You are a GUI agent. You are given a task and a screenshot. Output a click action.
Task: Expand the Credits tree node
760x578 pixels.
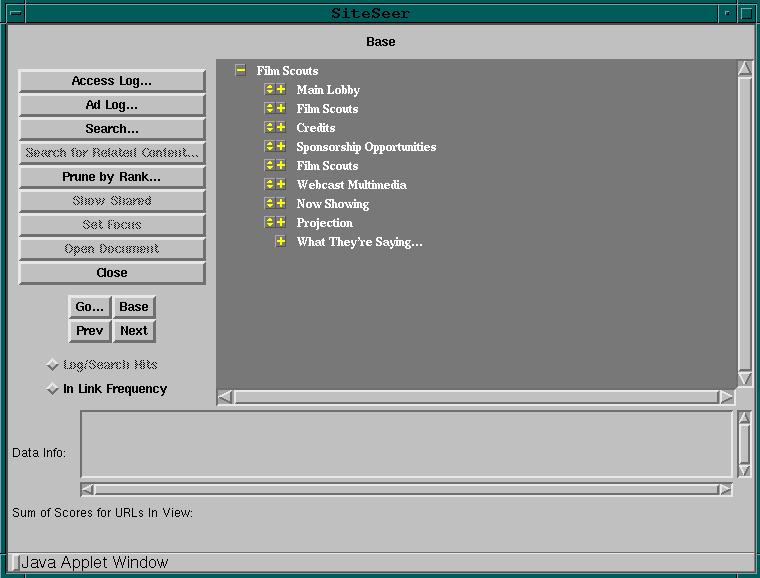click(x=281, y=127)
